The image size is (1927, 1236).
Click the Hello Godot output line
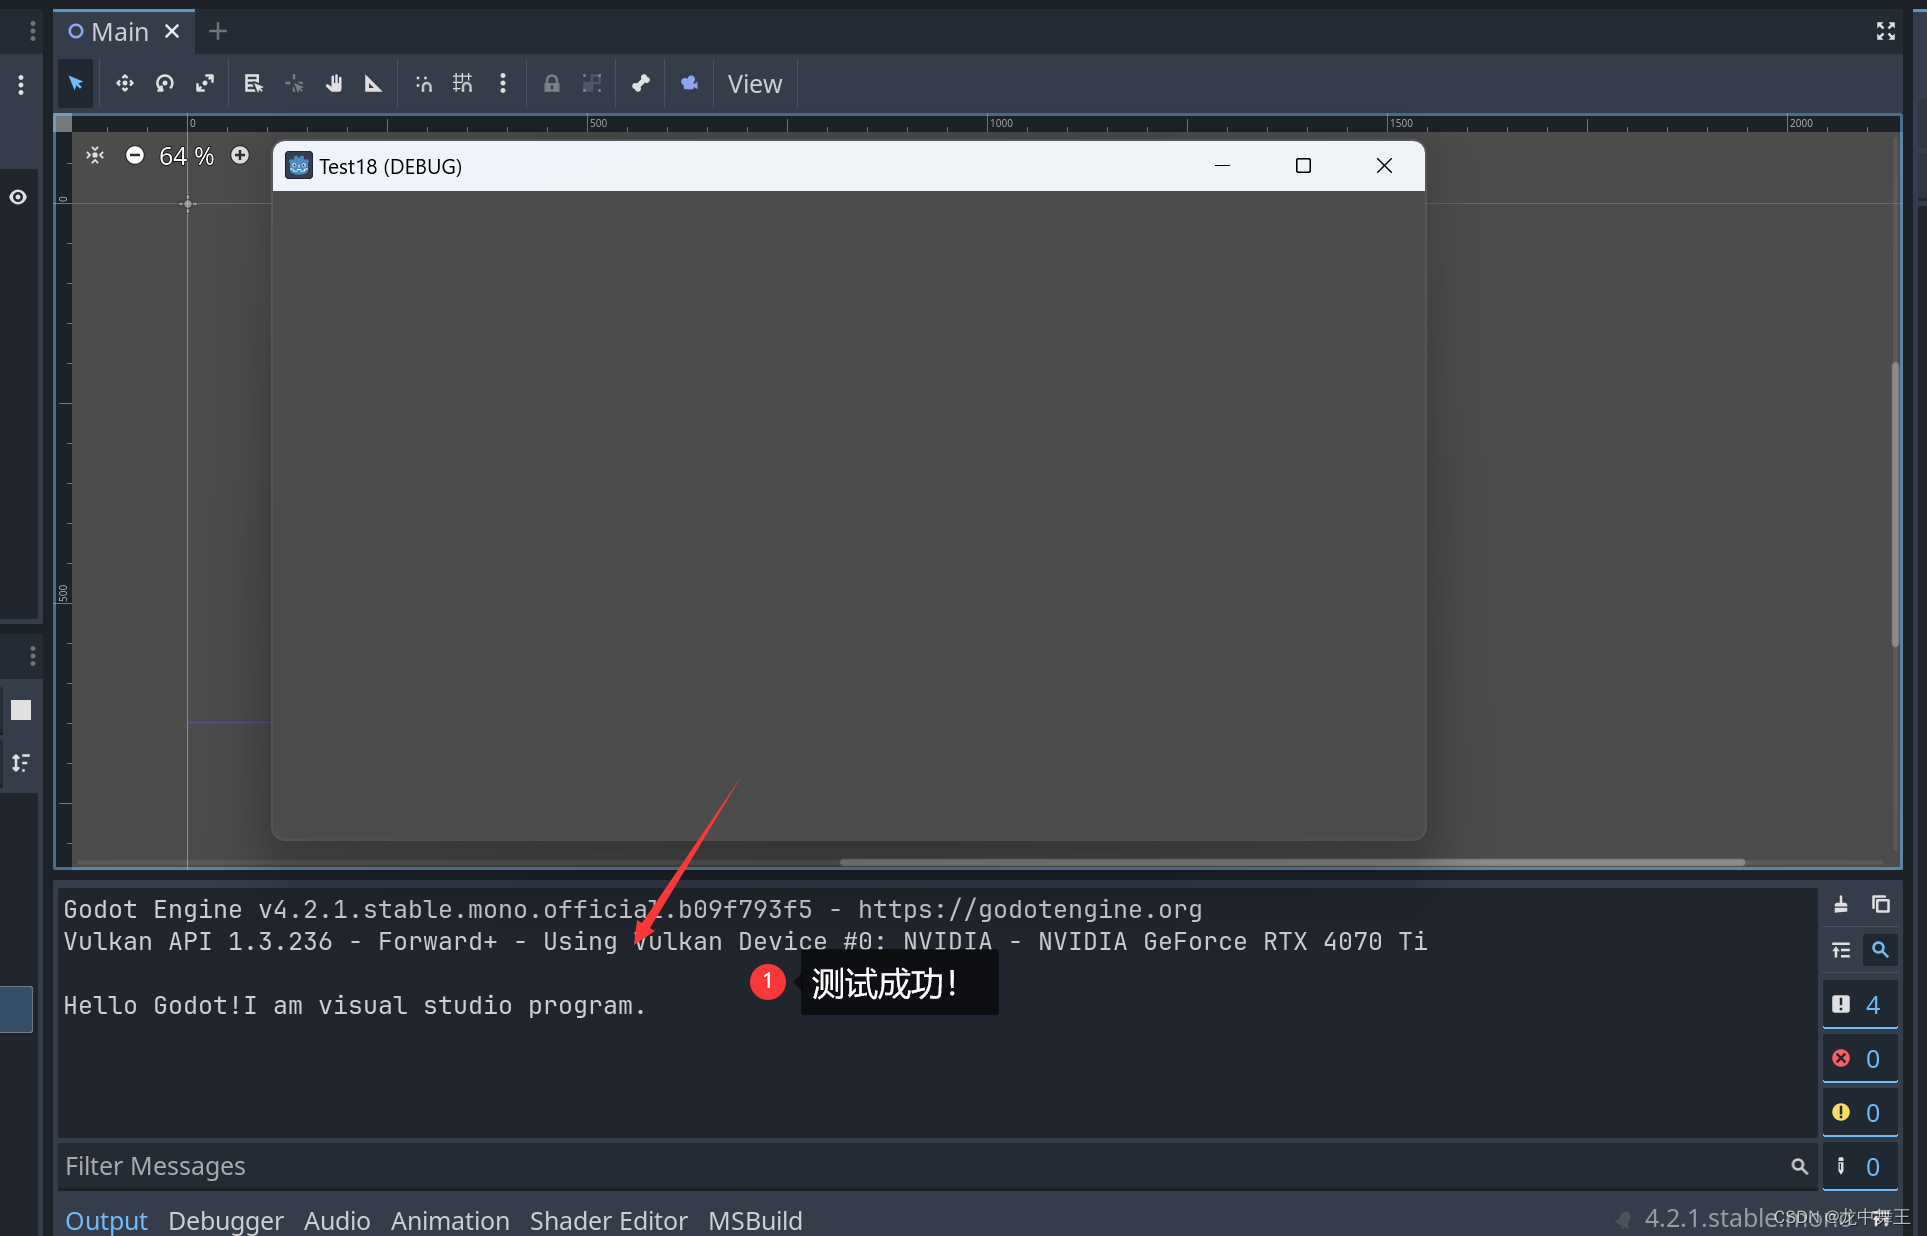[x=355, y=1005]
